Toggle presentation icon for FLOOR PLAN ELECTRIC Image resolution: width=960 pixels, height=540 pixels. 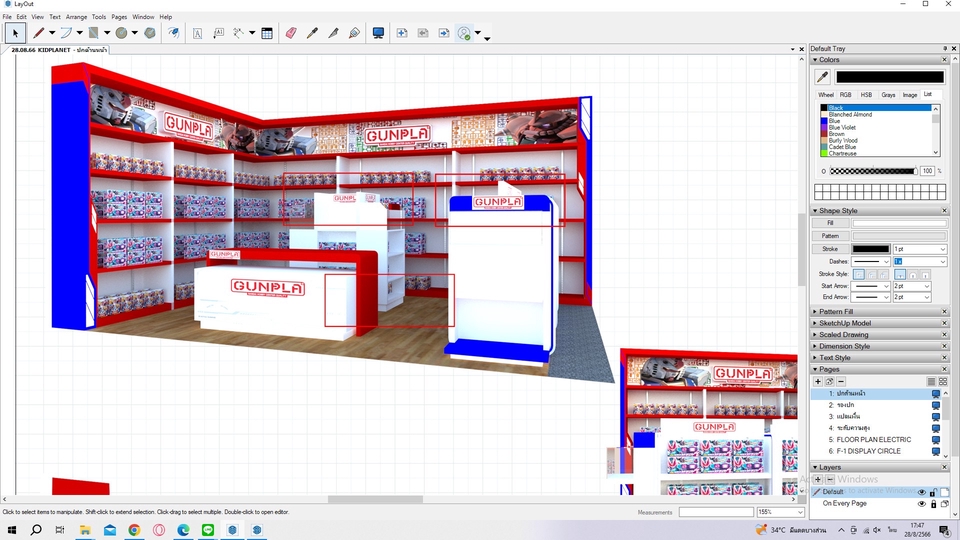pos(936,440)
